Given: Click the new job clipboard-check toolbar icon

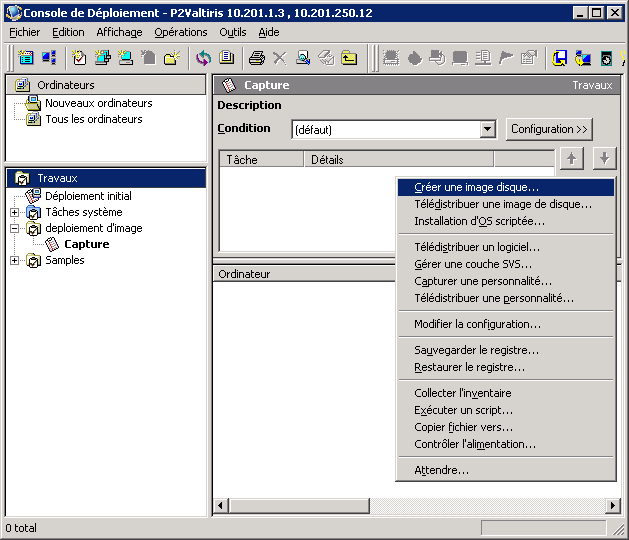Looking at the screenshot, I should pyautogui.click(x=79, y=58).
